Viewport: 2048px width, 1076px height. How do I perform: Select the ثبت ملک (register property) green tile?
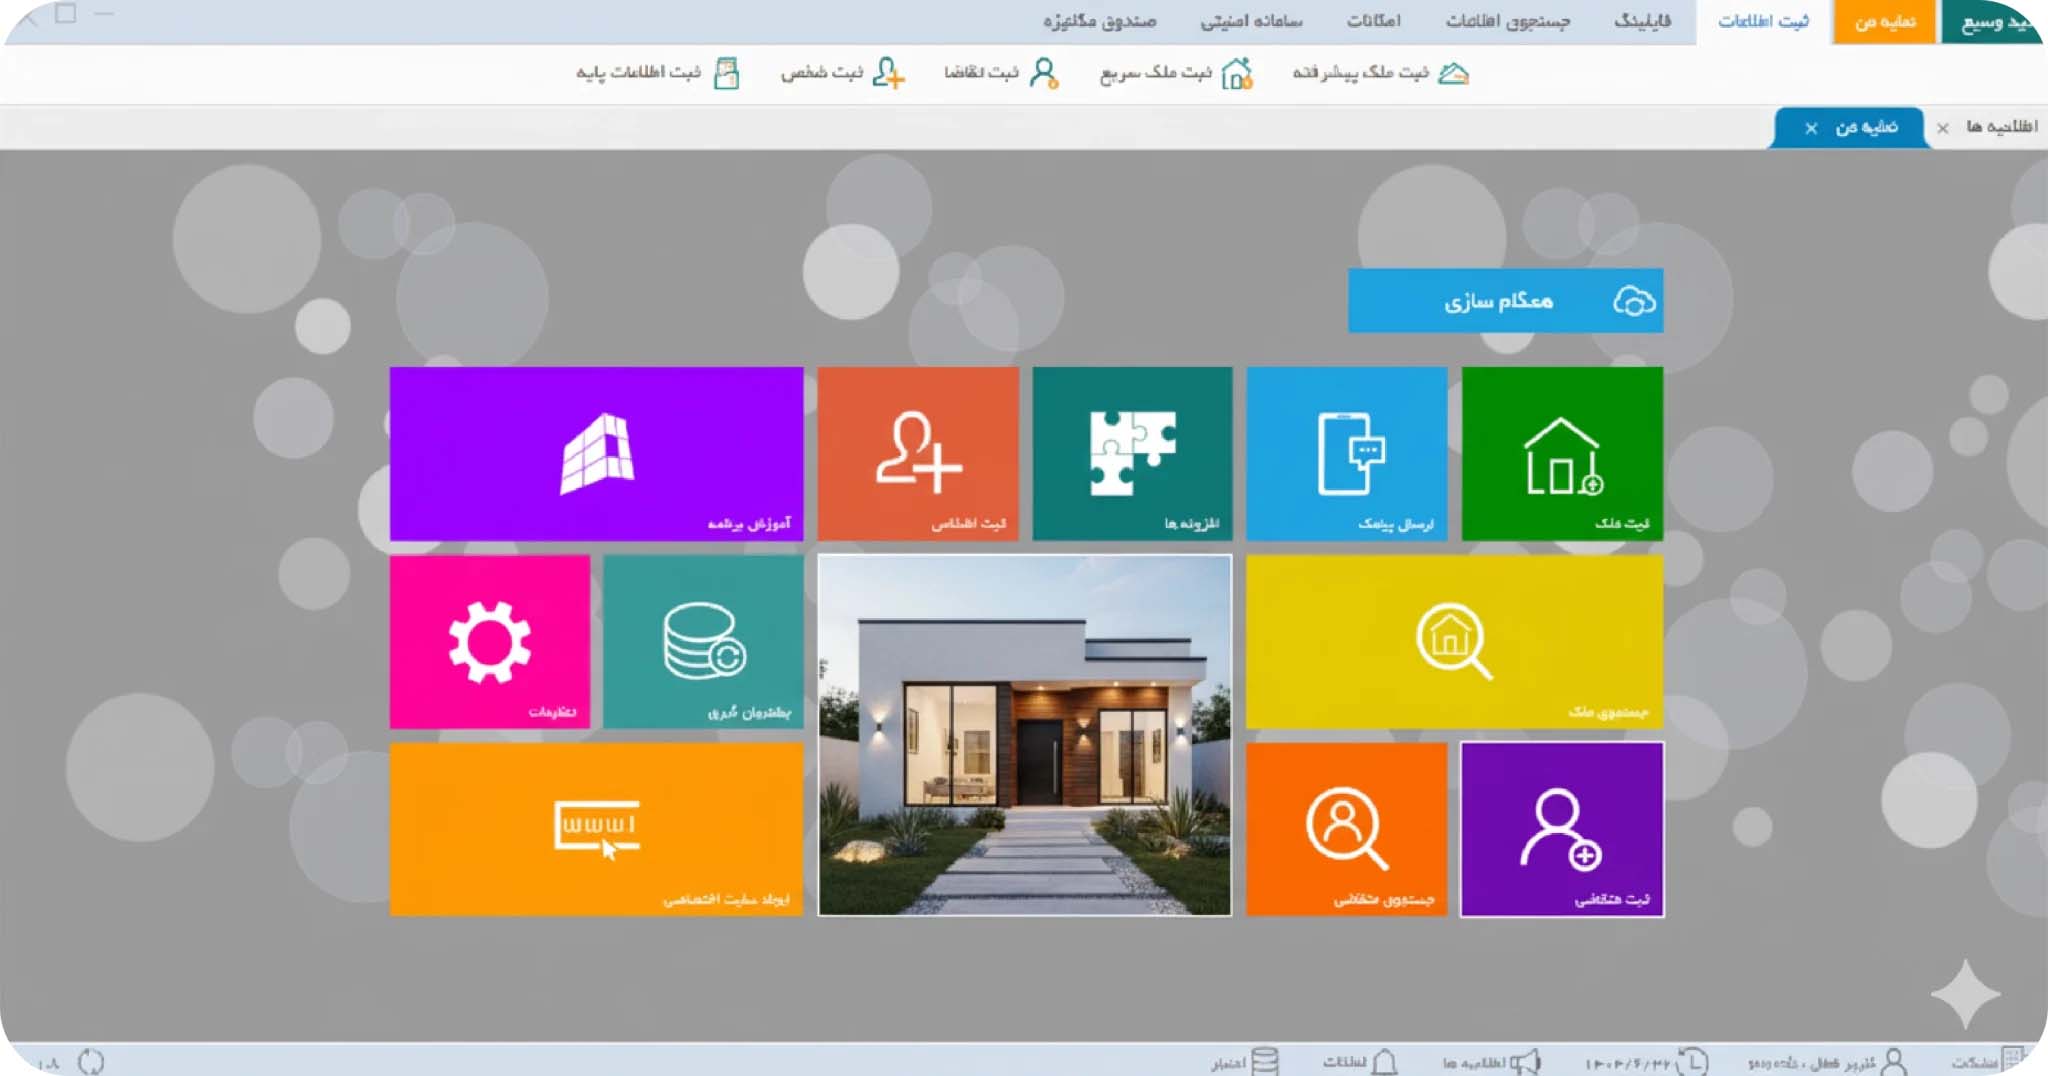[x=1562, y=453]
